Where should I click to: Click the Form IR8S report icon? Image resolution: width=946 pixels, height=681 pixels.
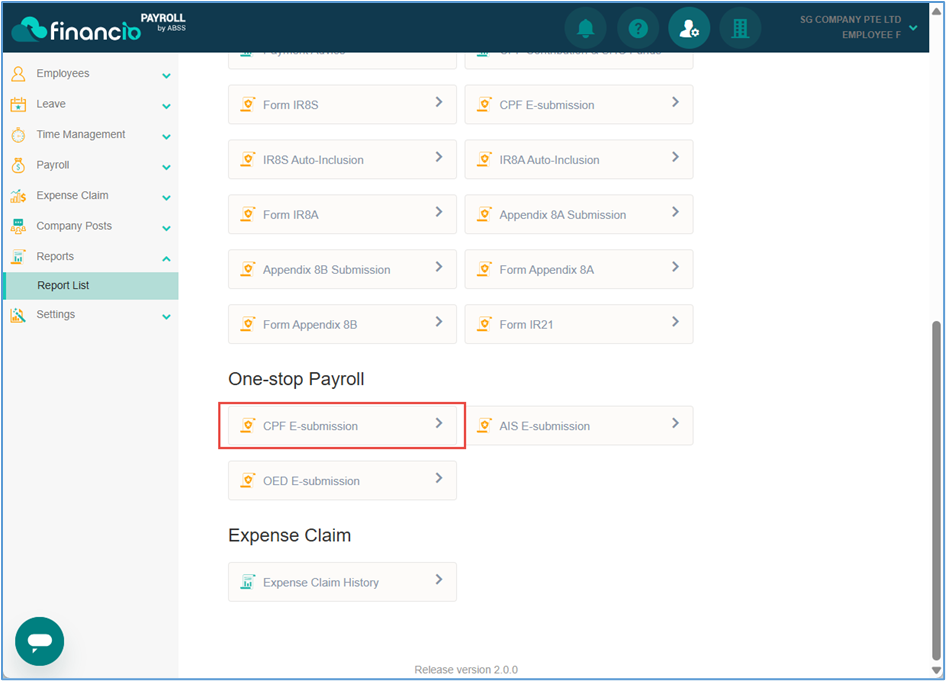coord(247,104)
